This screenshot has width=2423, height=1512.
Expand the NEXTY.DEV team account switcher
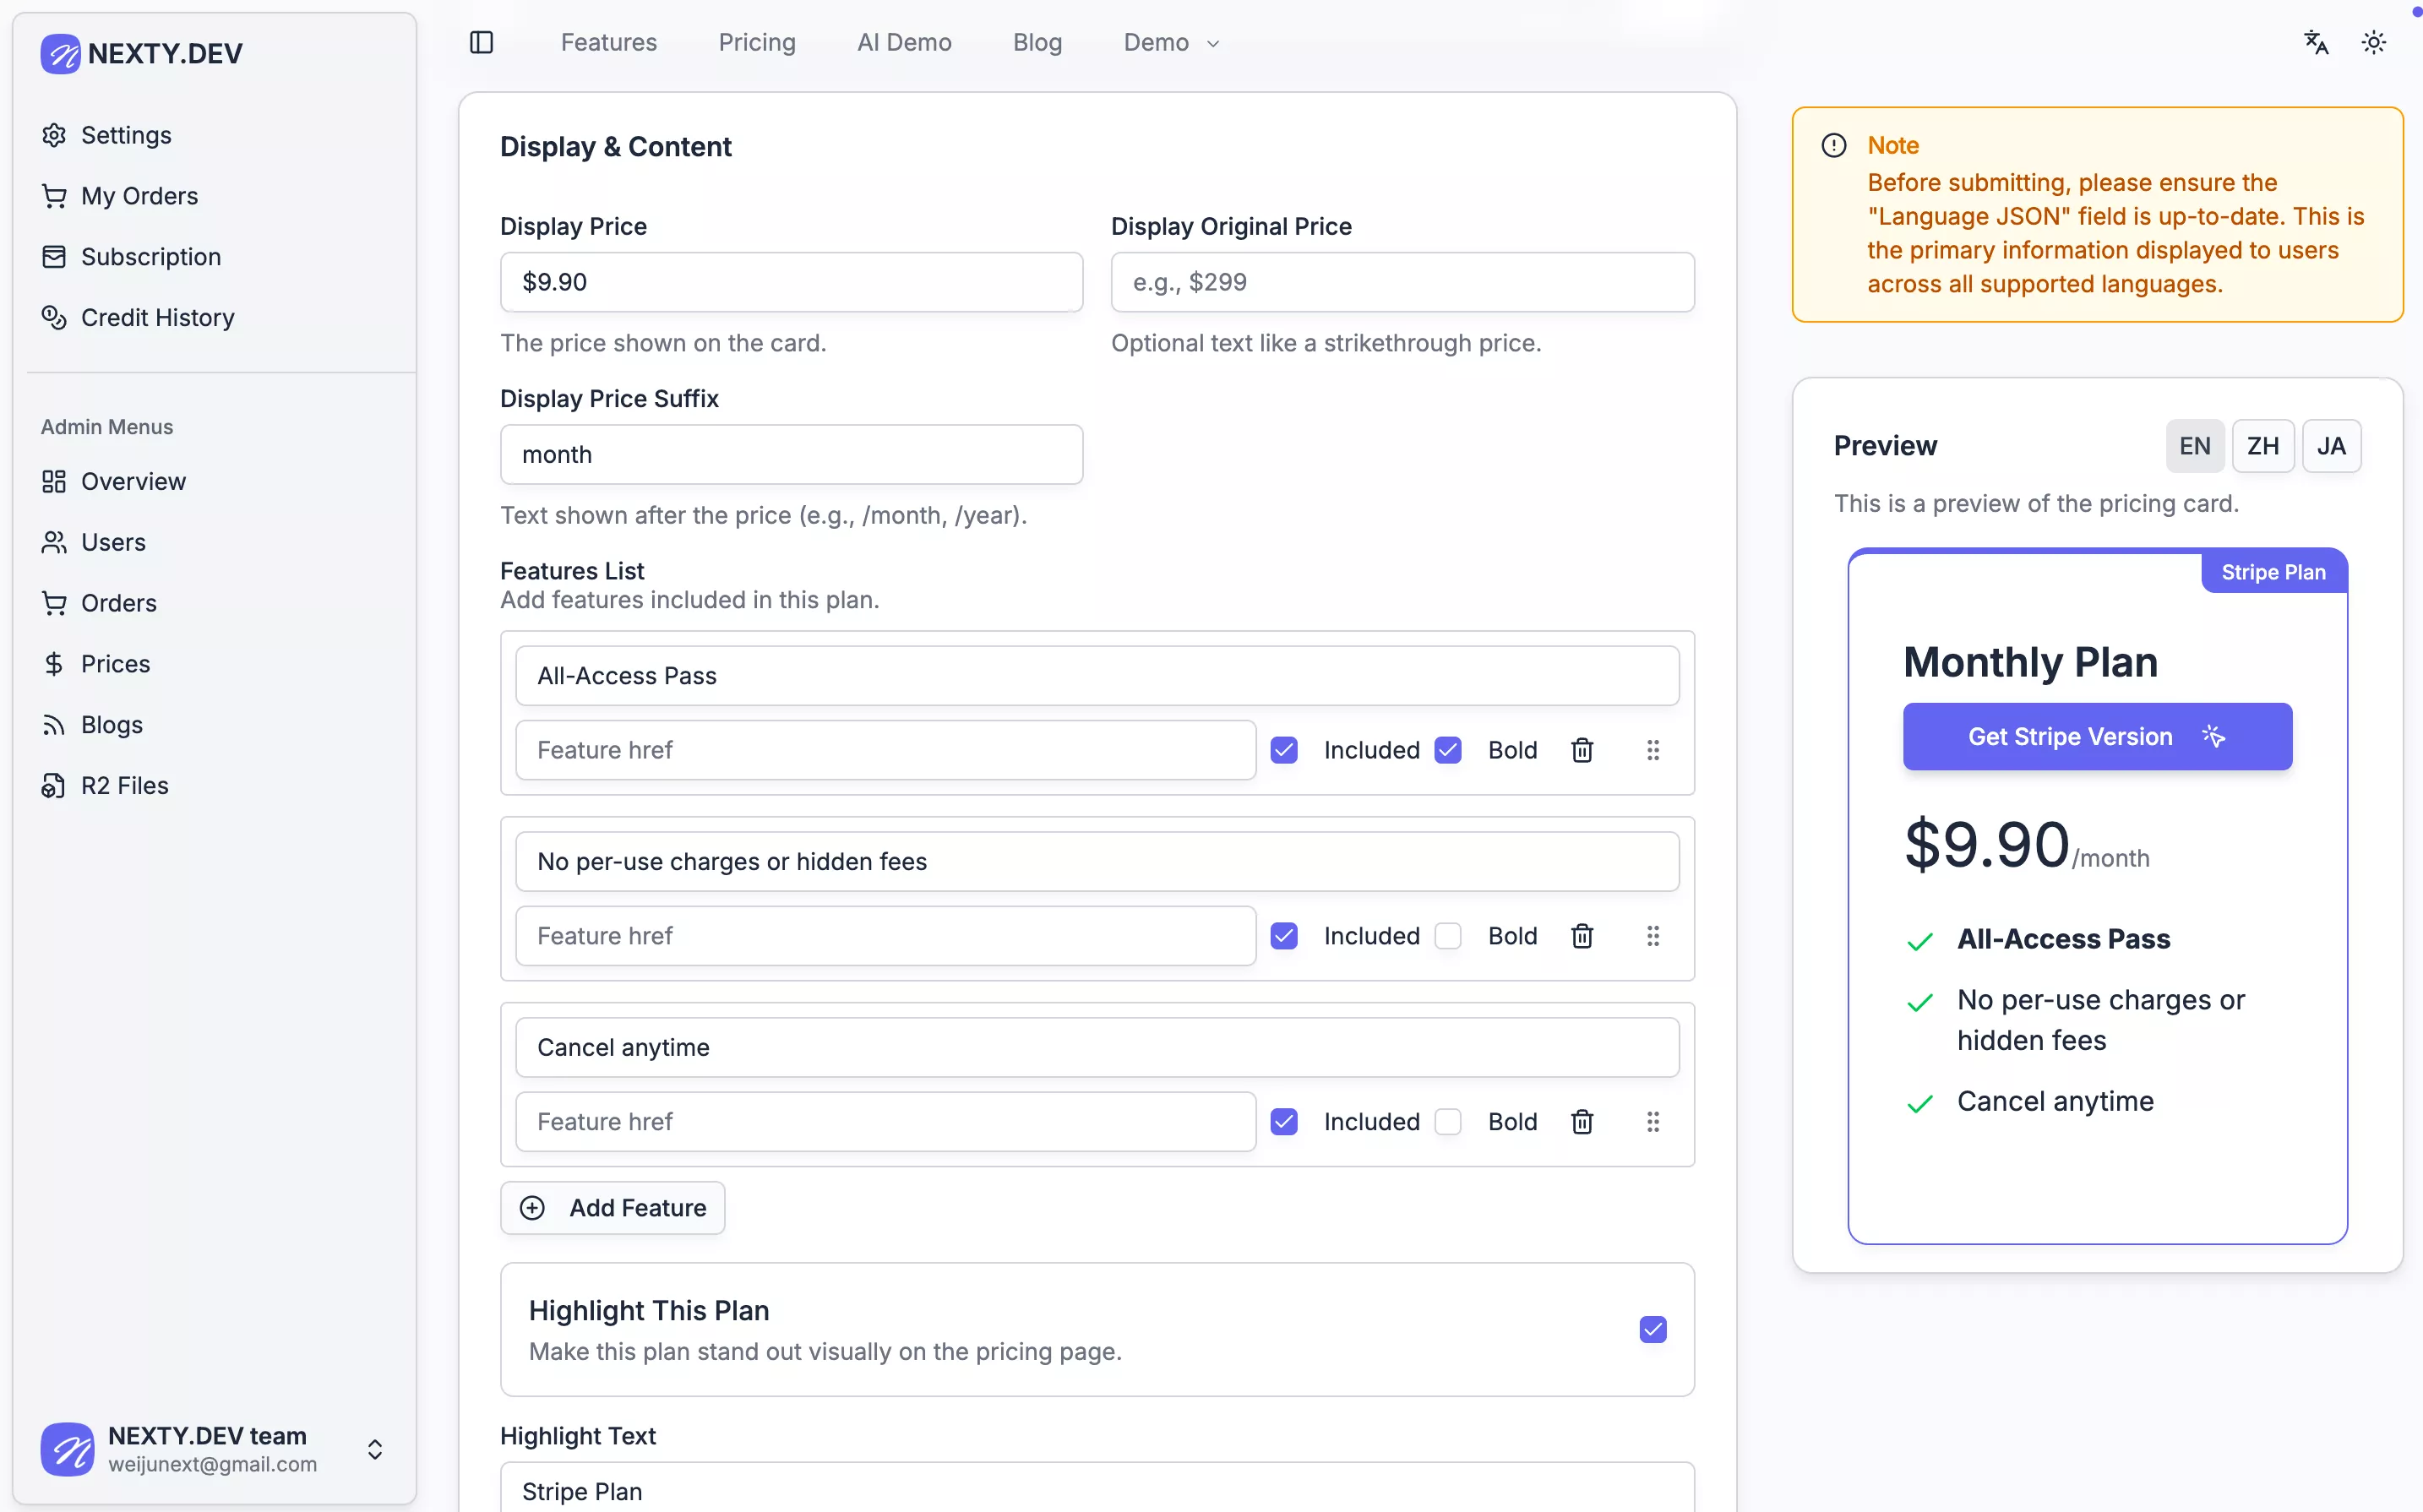tap(374, 1449)
